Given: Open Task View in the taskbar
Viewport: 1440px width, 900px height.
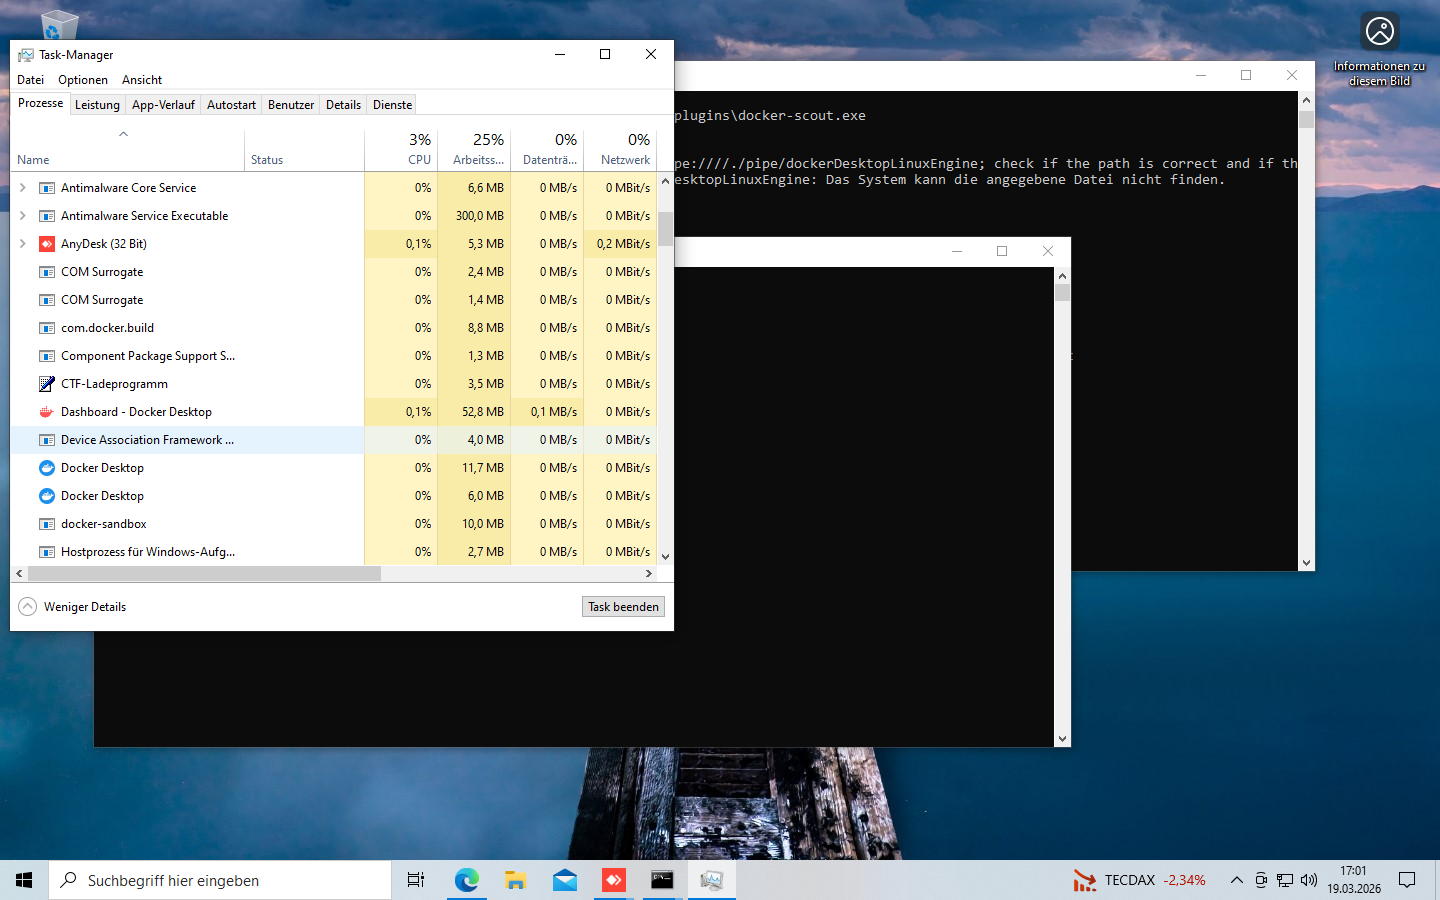Looking at the screenshot, I should [416, 880].
